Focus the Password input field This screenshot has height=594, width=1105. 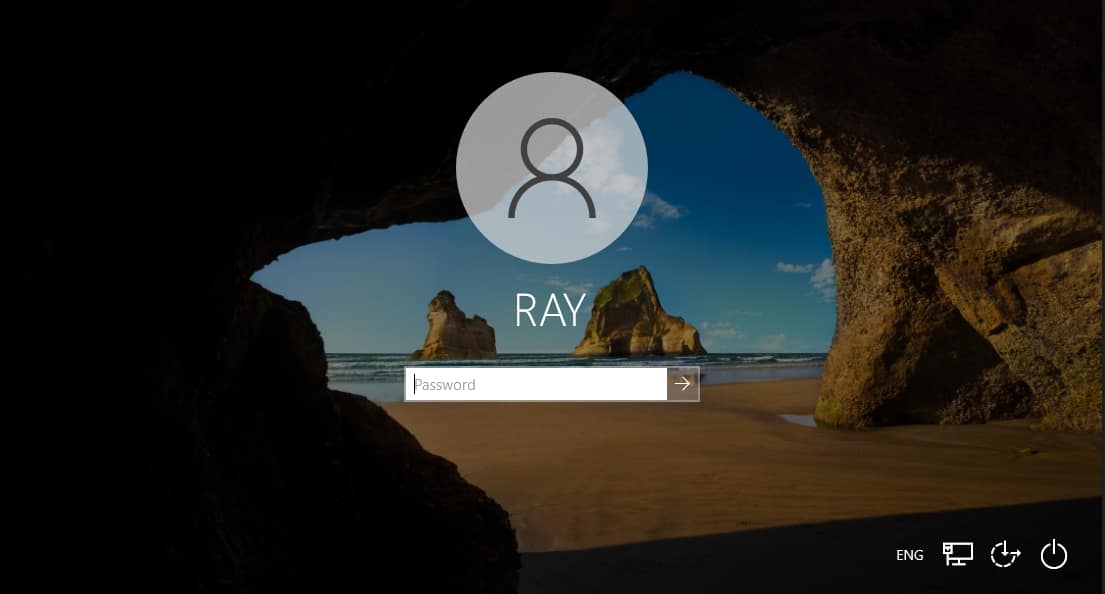[x=536, y=384]
